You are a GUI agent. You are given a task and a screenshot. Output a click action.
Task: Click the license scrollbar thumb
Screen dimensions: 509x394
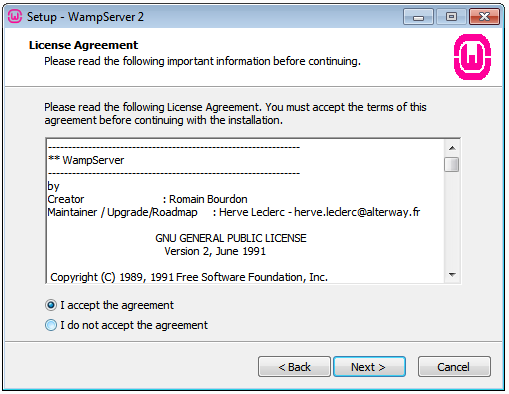452,164
